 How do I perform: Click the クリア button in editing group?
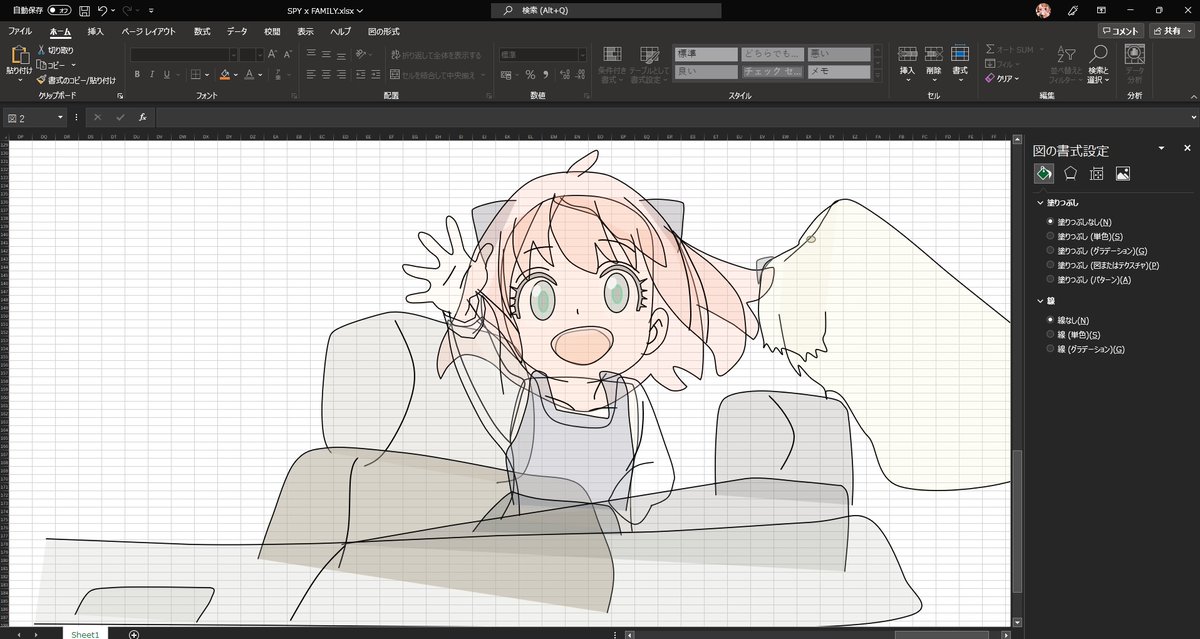pos(1002,77)
